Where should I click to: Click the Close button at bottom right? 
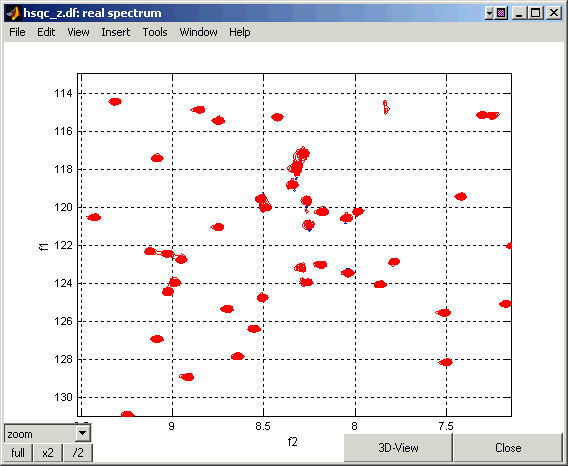pos(508,448)
